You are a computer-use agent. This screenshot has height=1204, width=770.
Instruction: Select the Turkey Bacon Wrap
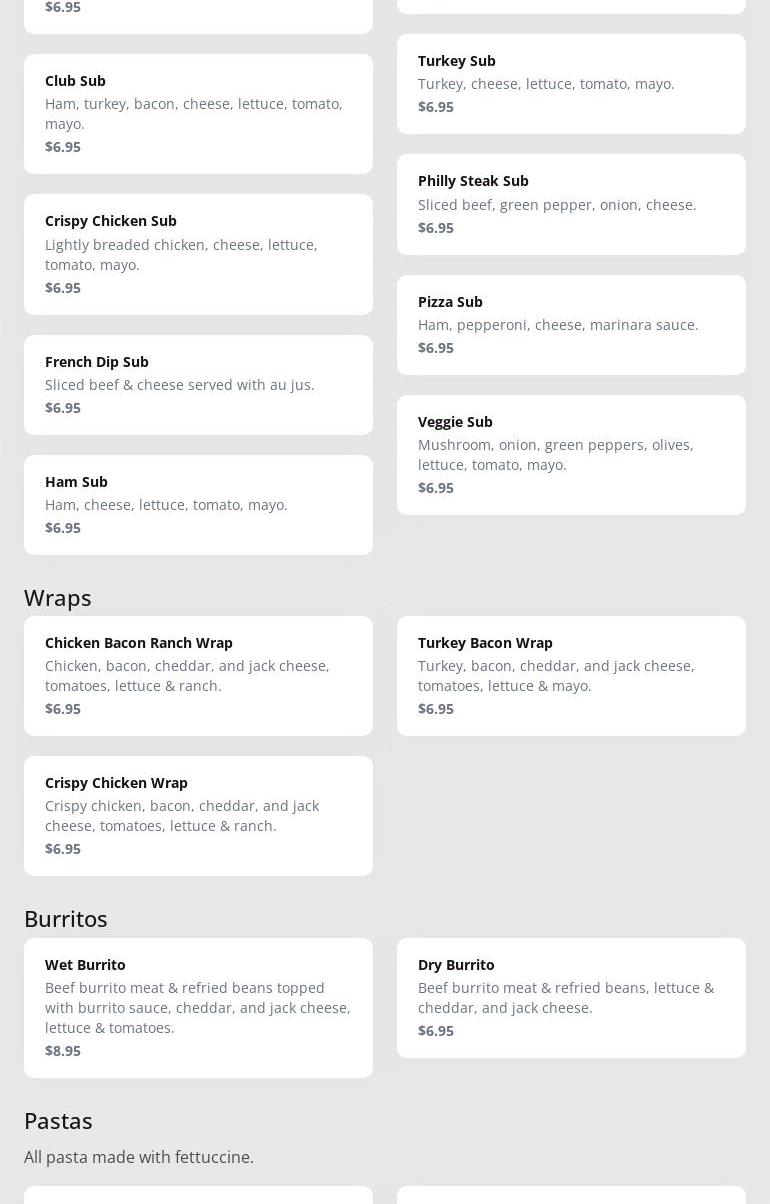click(x=571, y=675)
